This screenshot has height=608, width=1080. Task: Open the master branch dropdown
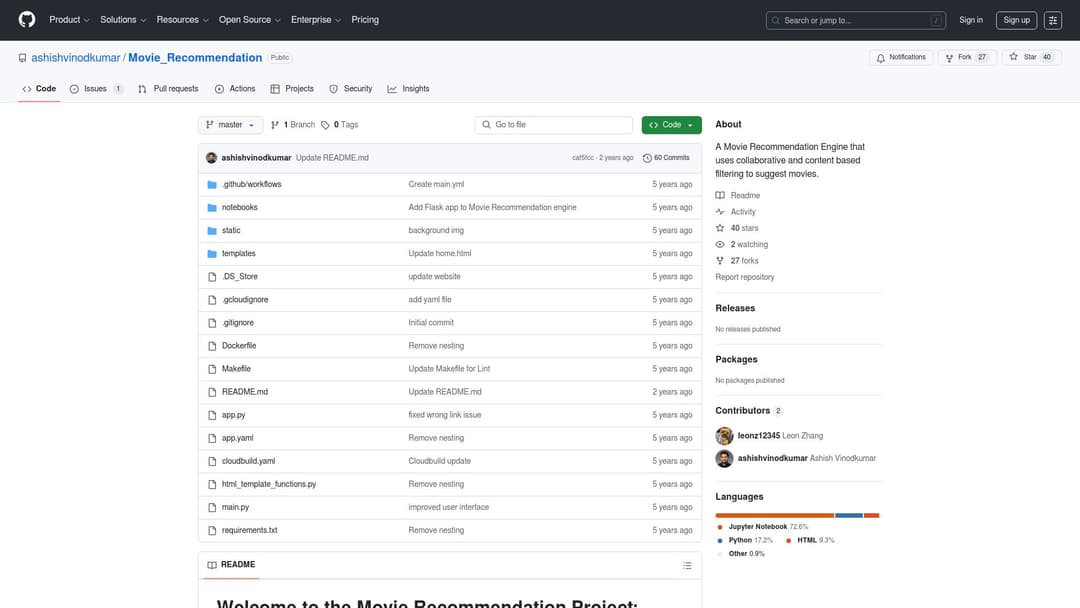coord(230,125)
